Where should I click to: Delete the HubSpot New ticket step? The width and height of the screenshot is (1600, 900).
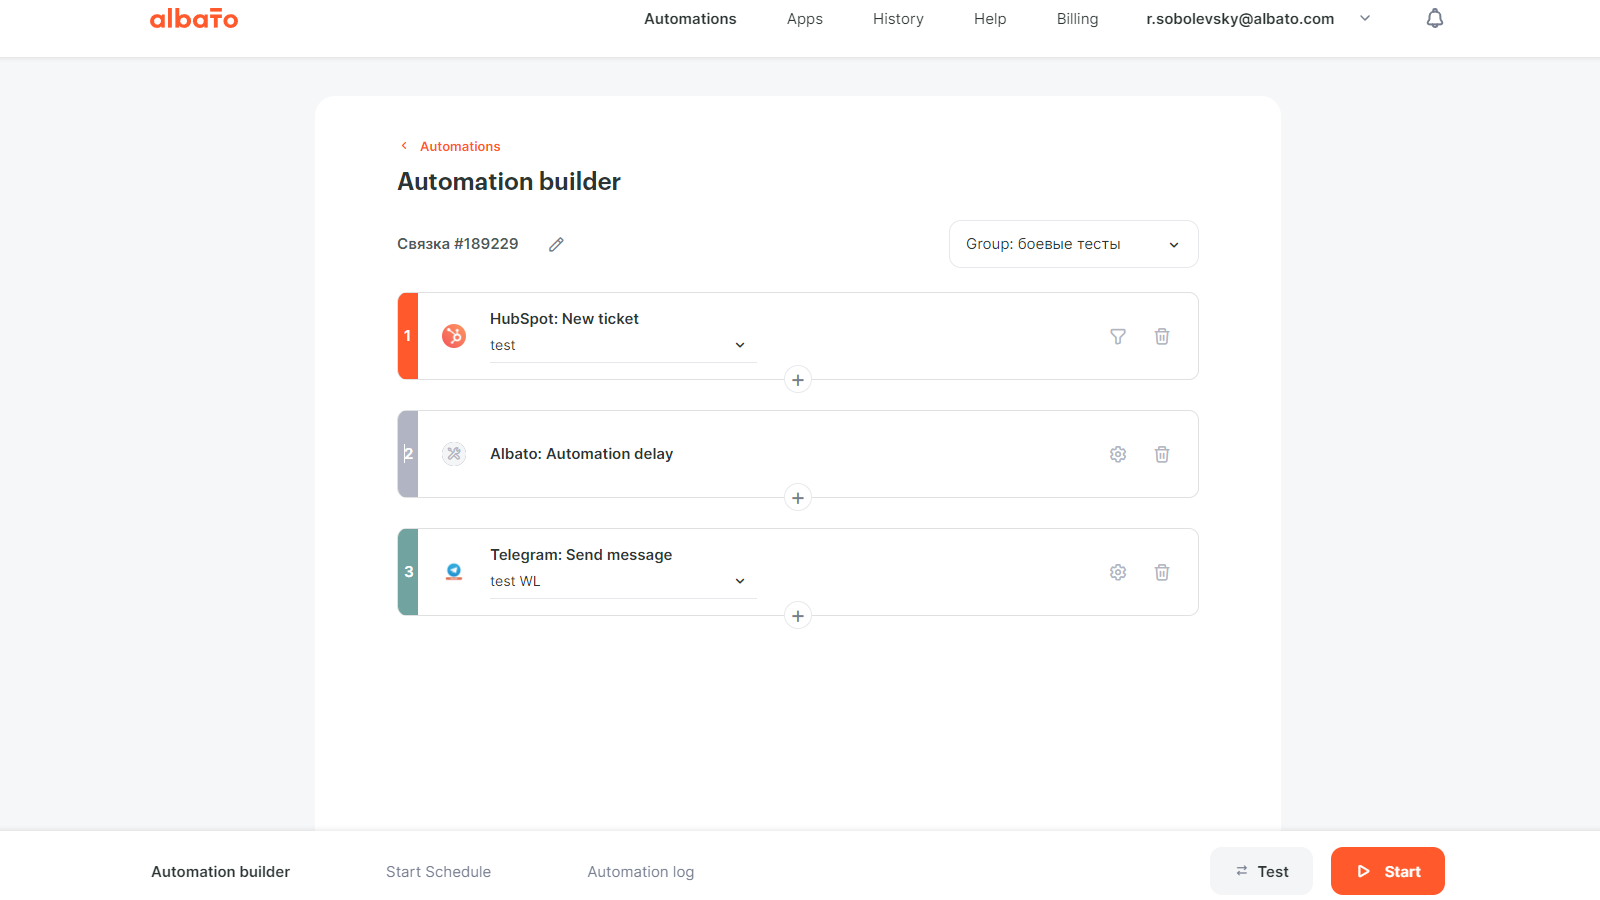click(x=1162, y=337)
